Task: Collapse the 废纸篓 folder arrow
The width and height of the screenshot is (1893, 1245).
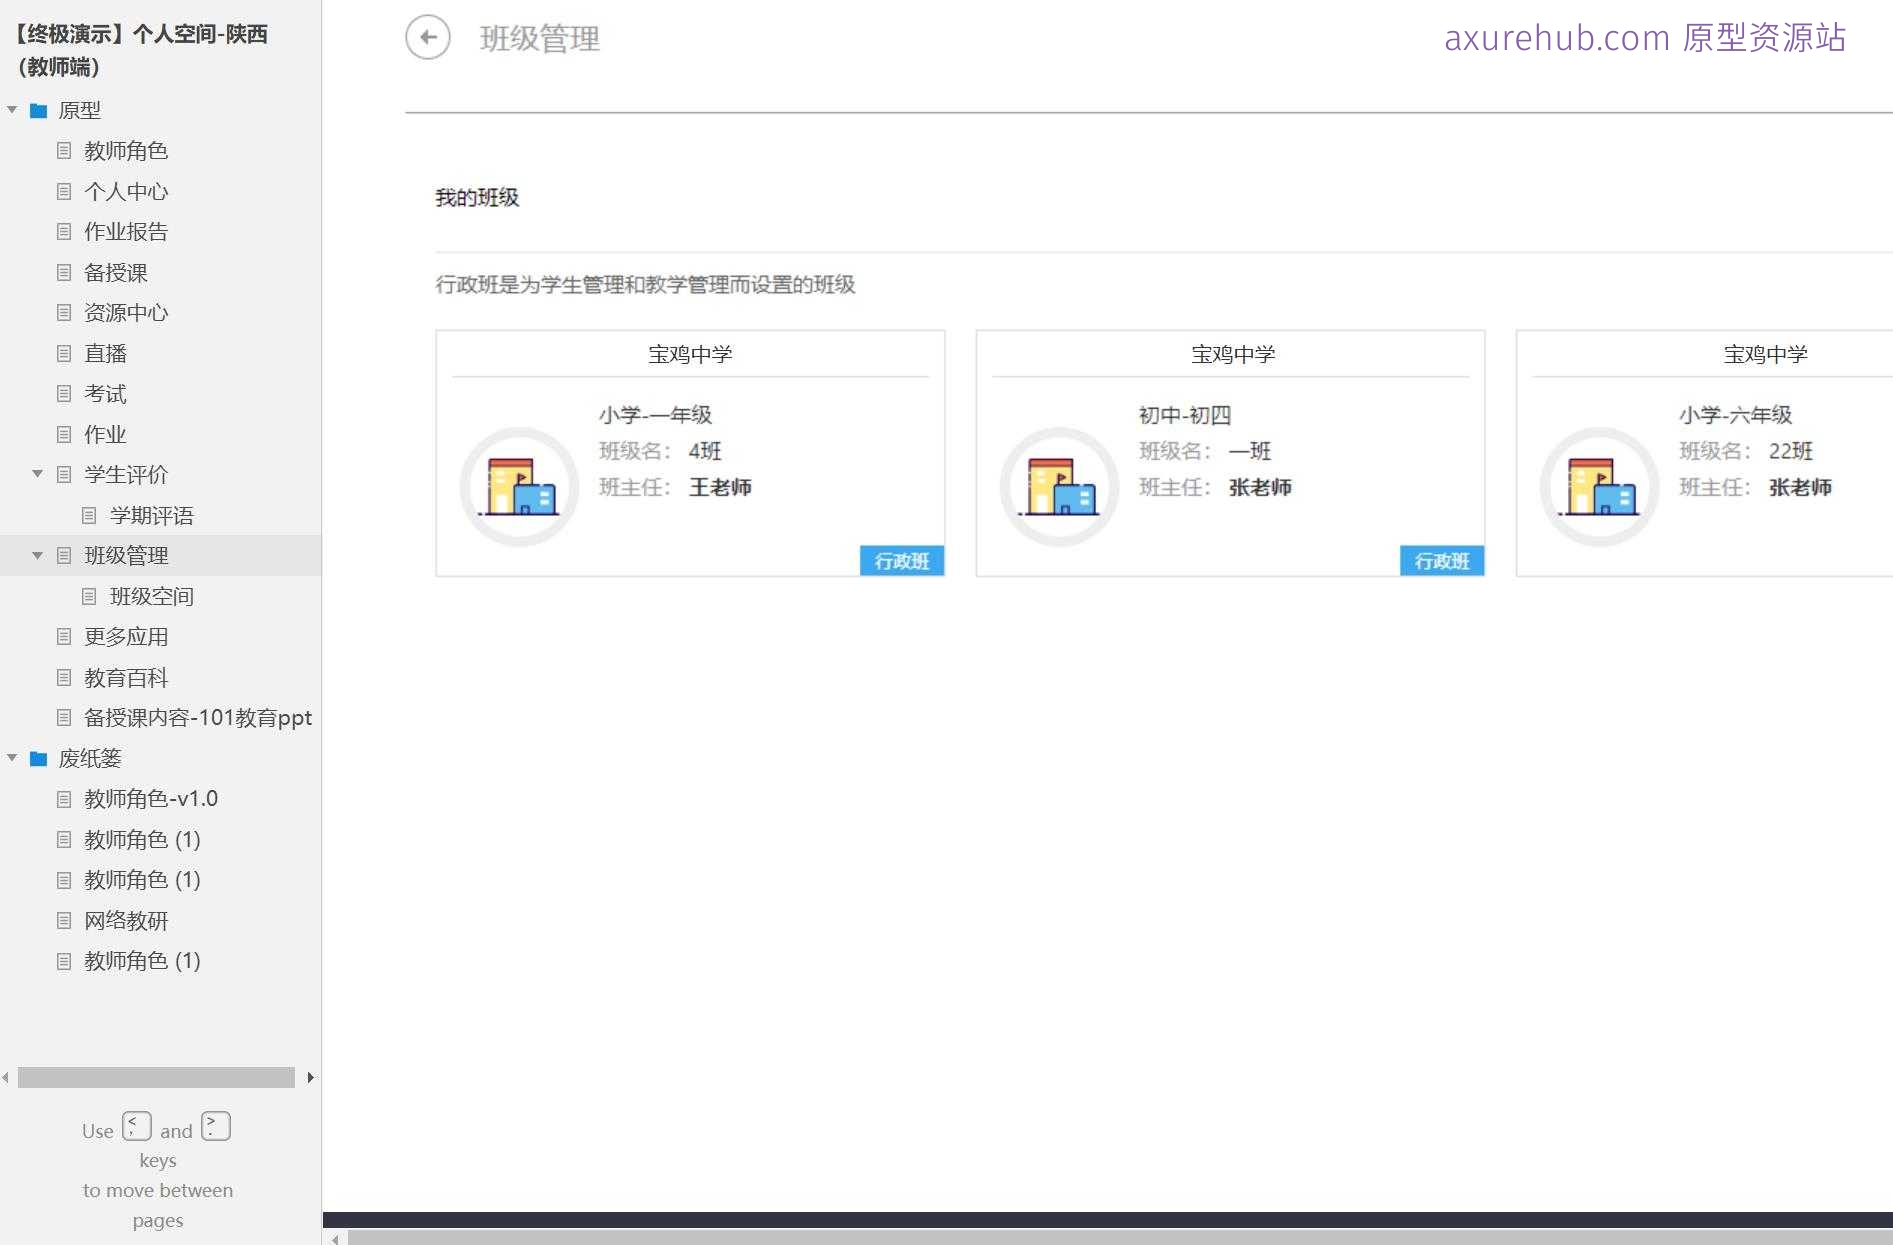Action: pyautogui.click(x=12, y=759)
